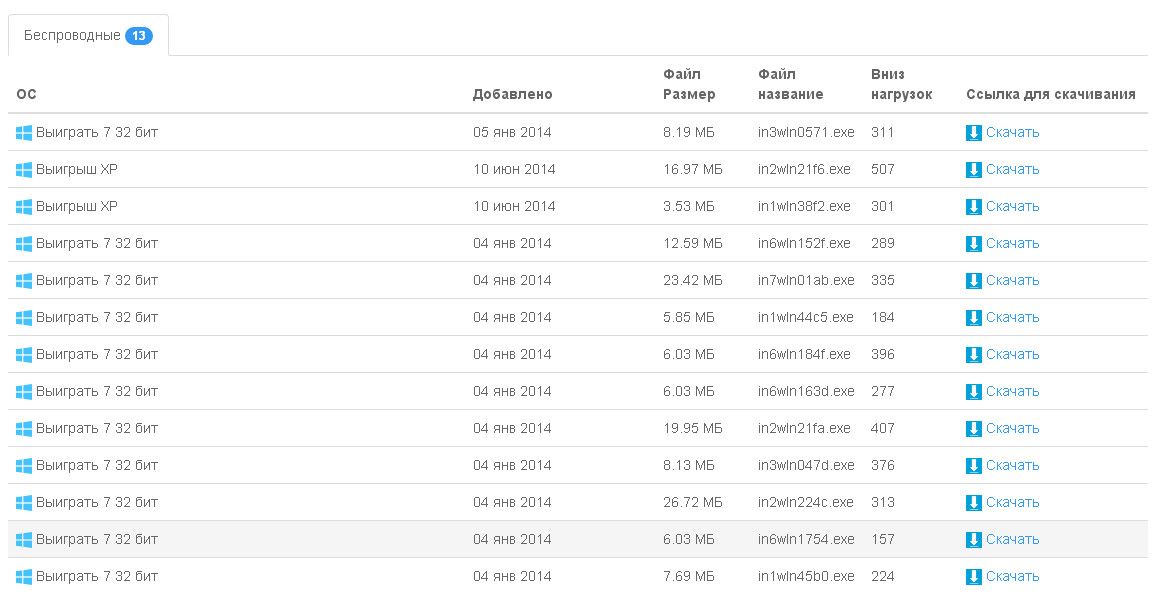1173x612 pixels.
Task: Click the download arrow icon for in3wln0571.exe
Action: [973, 133]
